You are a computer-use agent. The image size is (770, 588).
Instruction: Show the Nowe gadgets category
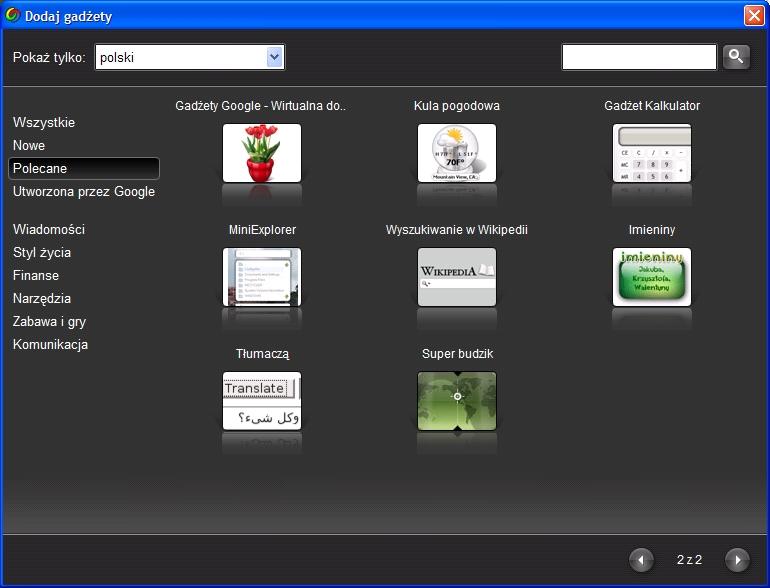(29, 145)
